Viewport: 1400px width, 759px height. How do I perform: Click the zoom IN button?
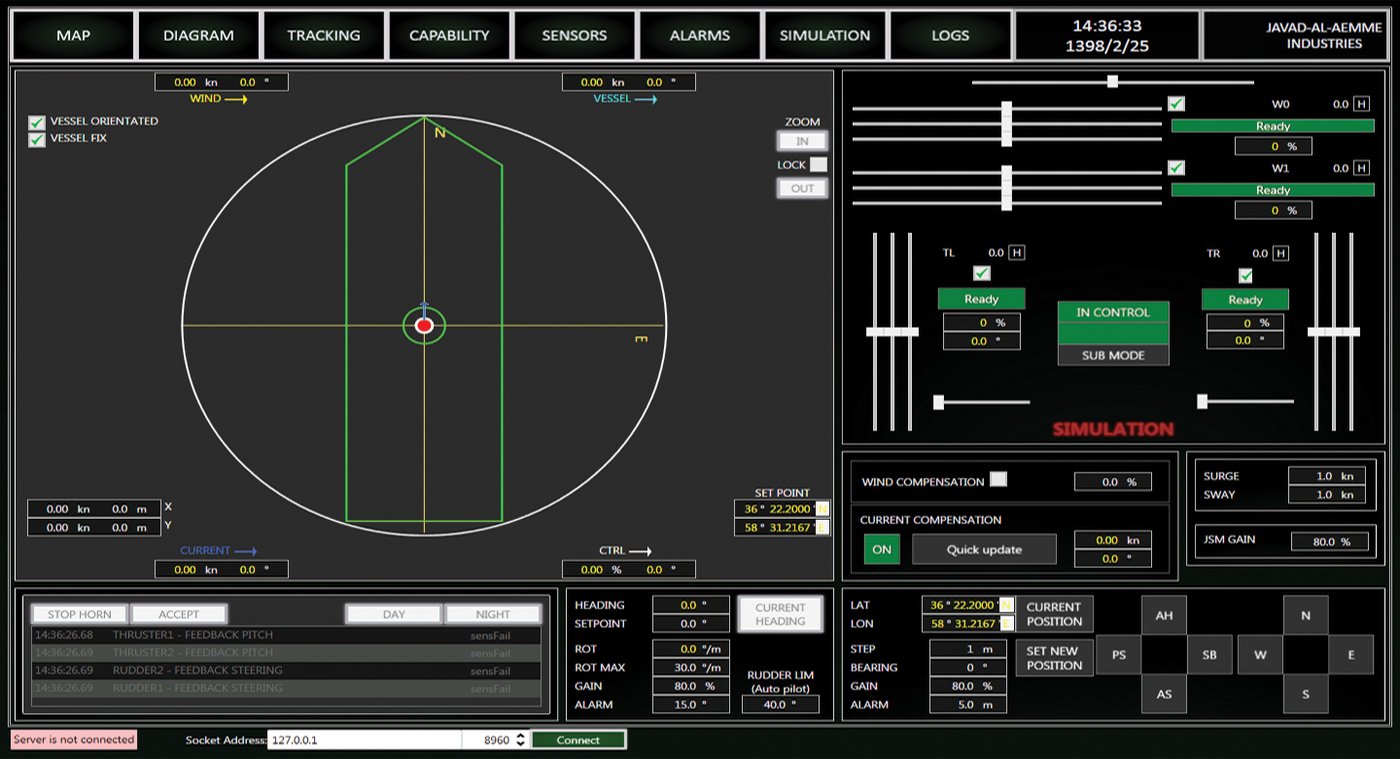coord(803,142)
